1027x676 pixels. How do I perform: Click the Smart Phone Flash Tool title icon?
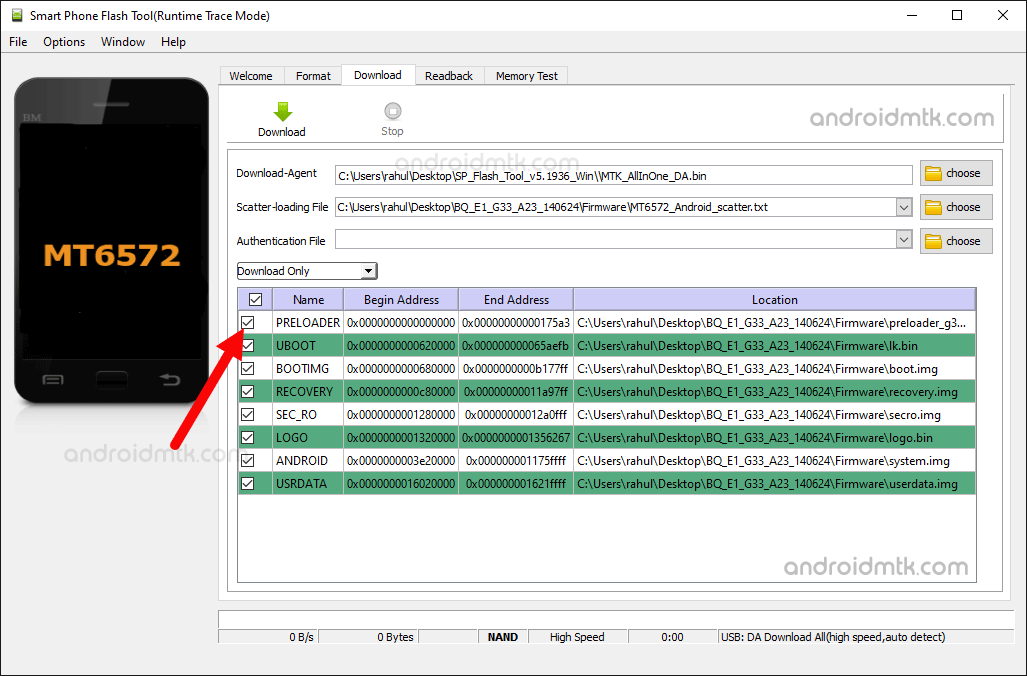pos(16,15)
